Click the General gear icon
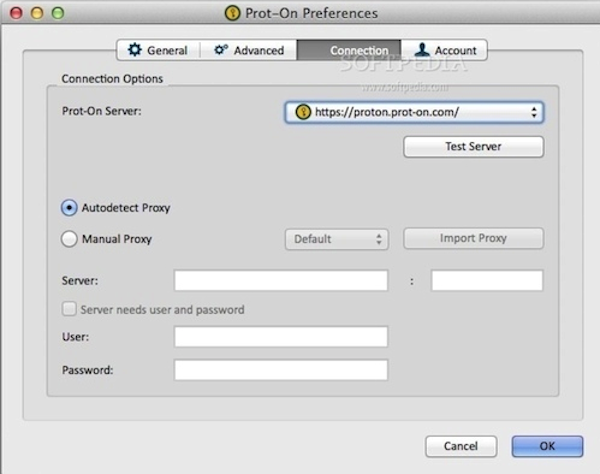 click(135, 50)
